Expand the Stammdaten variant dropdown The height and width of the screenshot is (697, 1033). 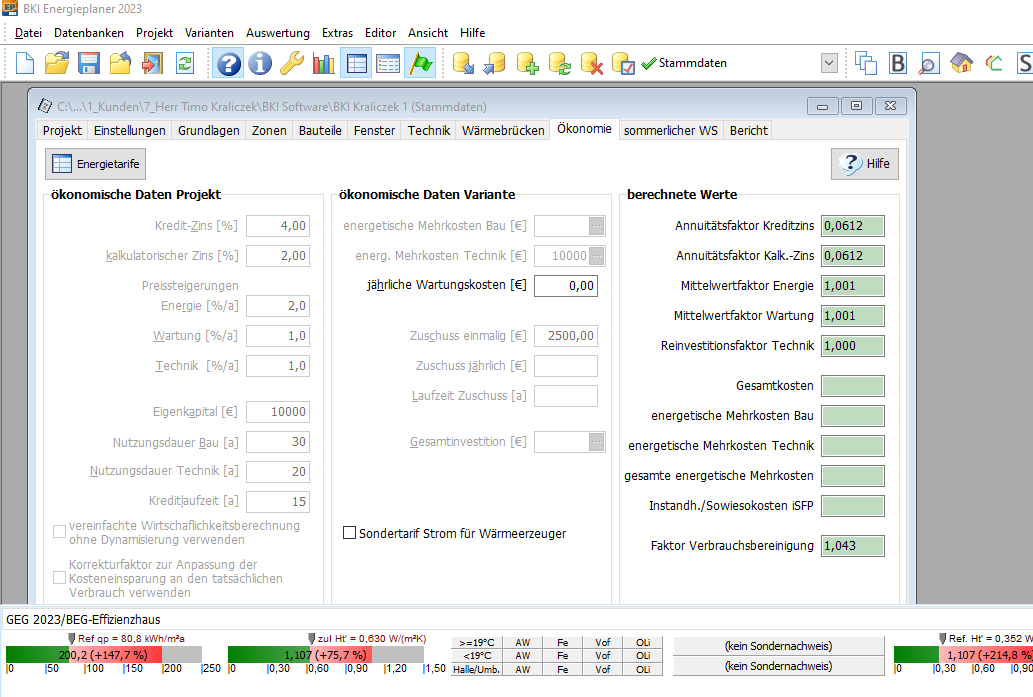pyautogui.click(x=829, y=64)
